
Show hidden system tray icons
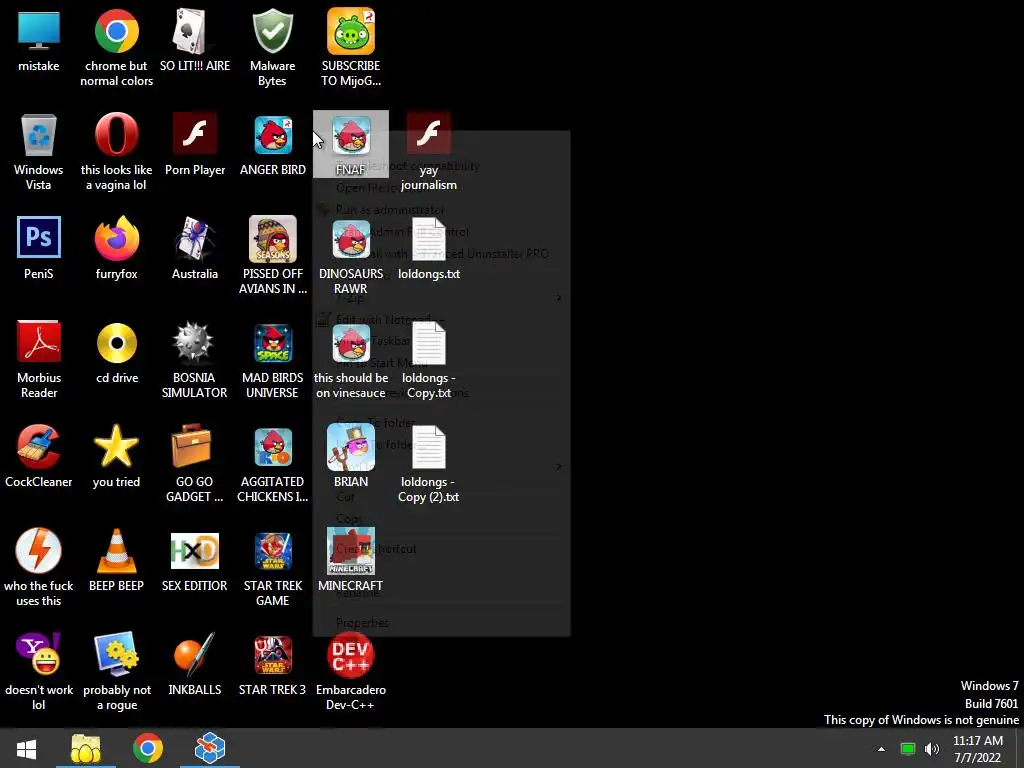tap(881, 749)
